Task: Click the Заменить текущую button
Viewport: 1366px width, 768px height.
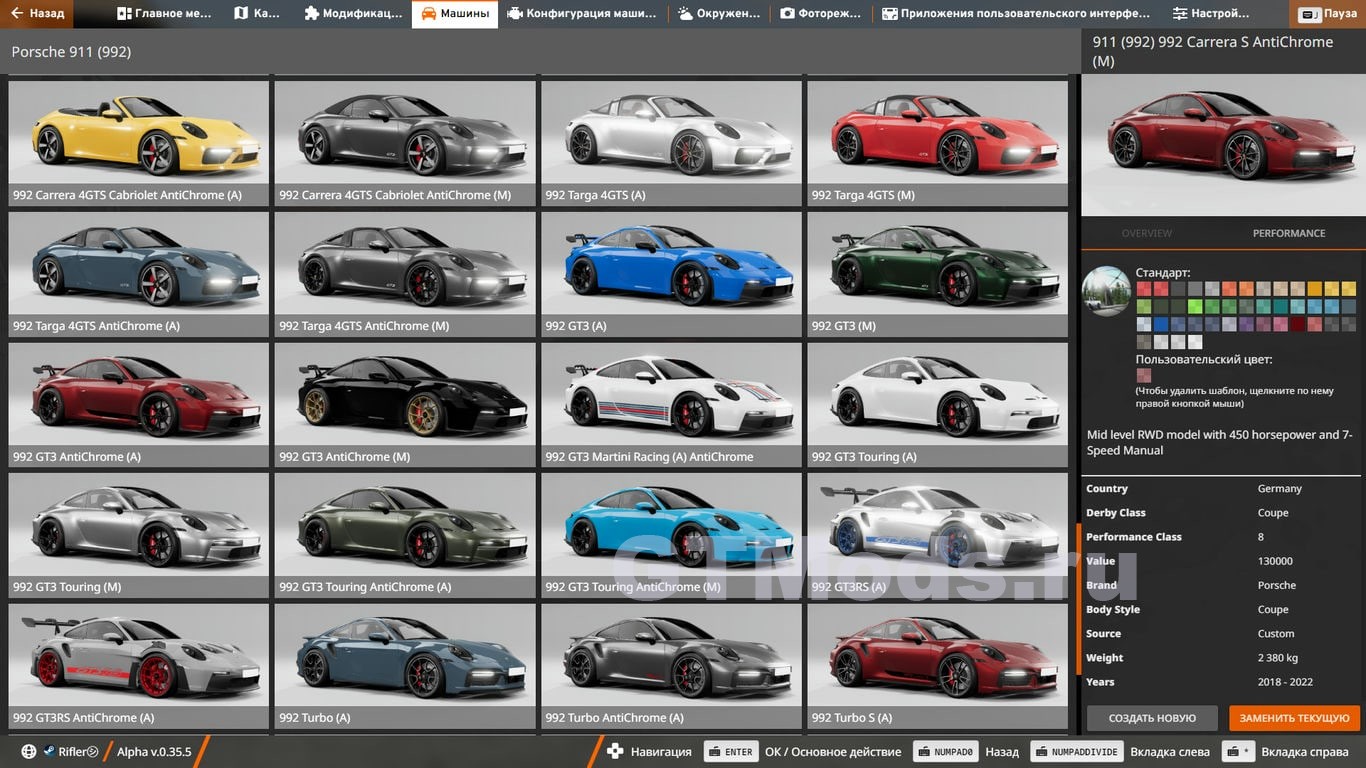Action: point(1295,718)
